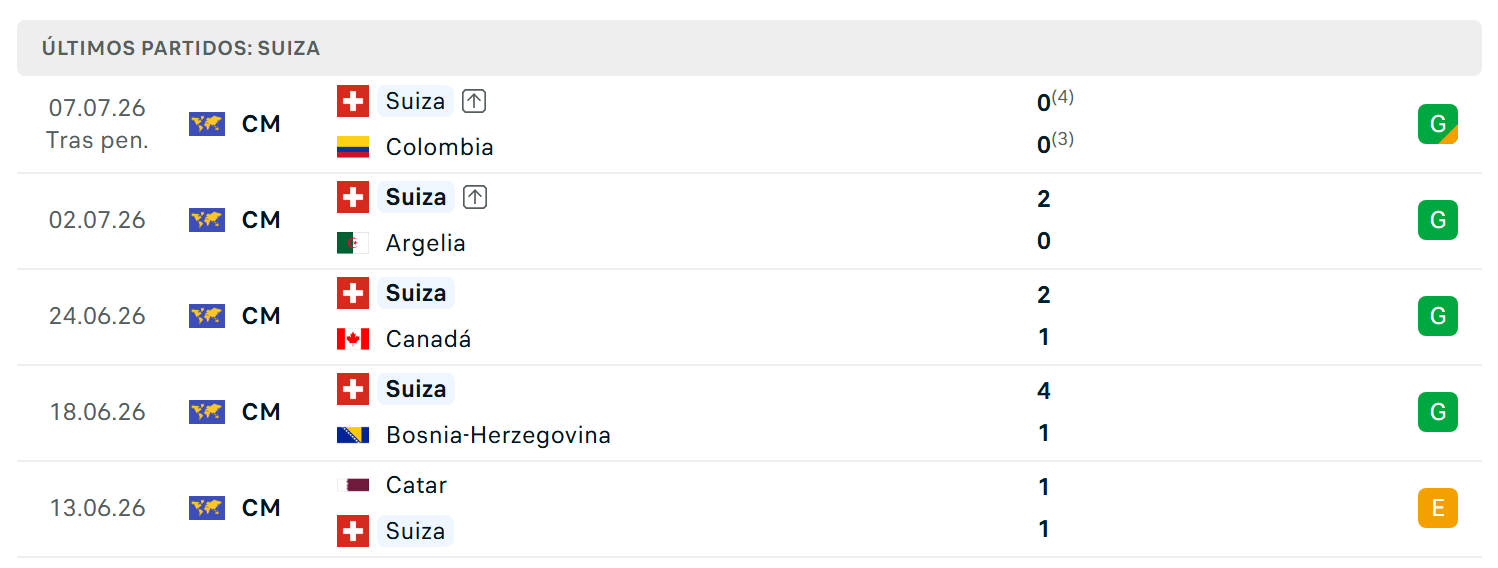The image size is (1498, 568).
Task: Click the G result badge for Canadá match
Action: tap(1438, 316)
